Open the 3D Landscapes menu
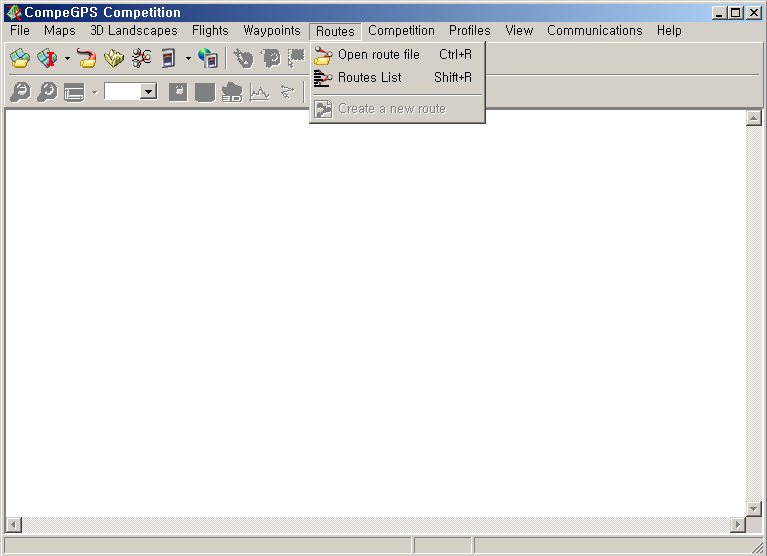Image resolution: width=767 pixels, height=556 pixels. 134,31
